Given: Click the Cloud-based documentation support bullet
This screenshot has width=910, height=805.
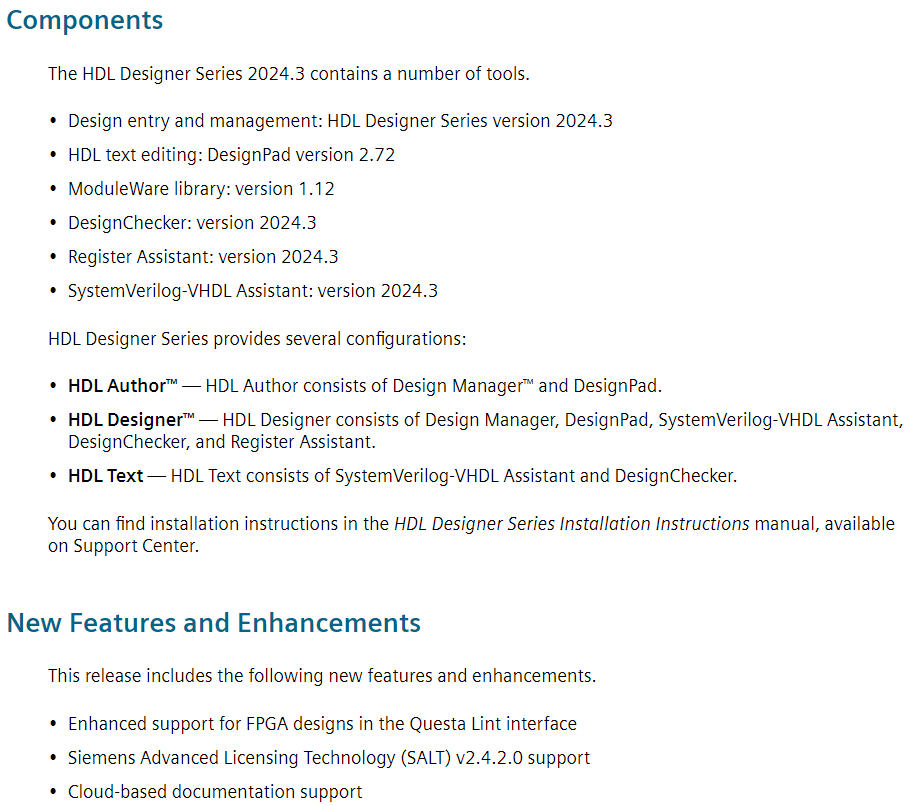Looking at the screenshot, I should coord(215,792).
